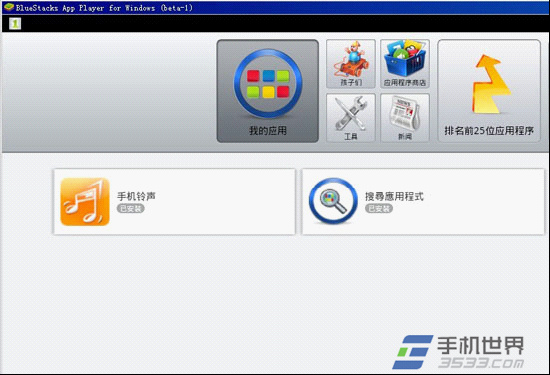Click the 排名前25位应用程序 label text
Screen dimensions: 550x375
click(x=489, y=131)
